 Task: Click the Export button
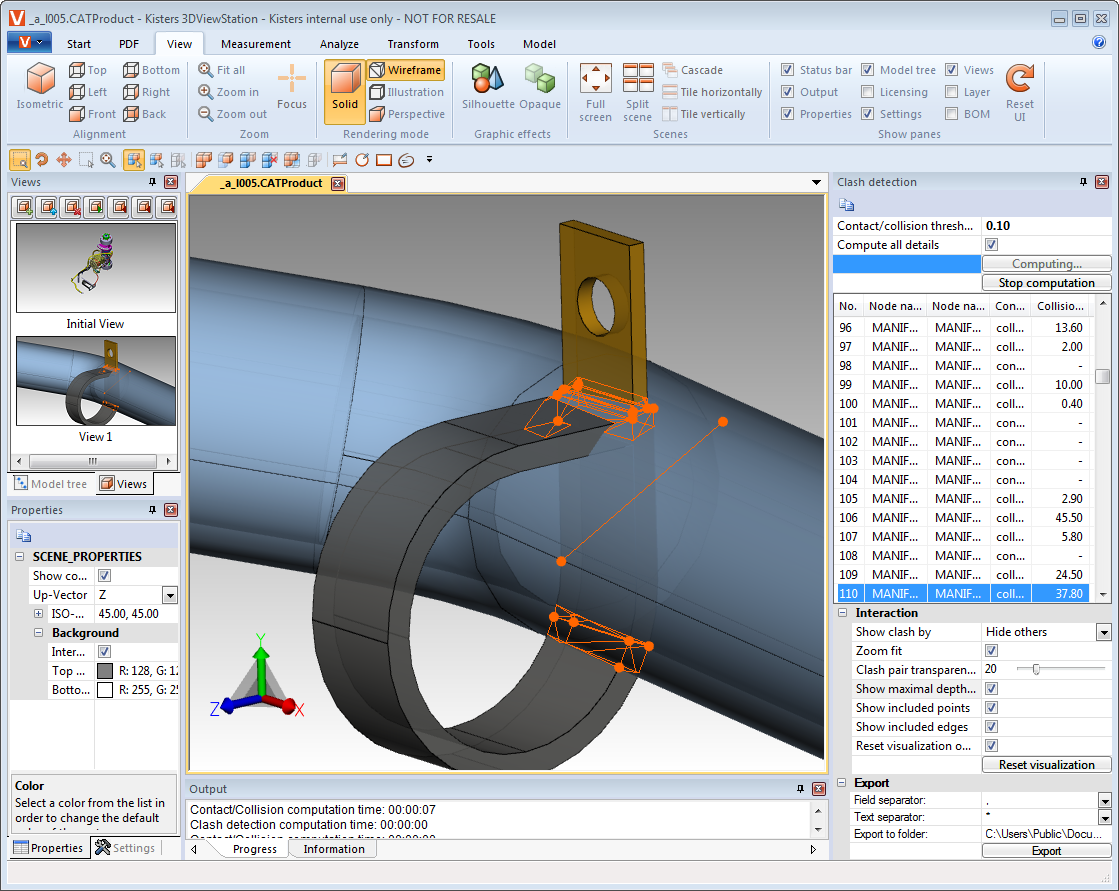click(1046, 851)
